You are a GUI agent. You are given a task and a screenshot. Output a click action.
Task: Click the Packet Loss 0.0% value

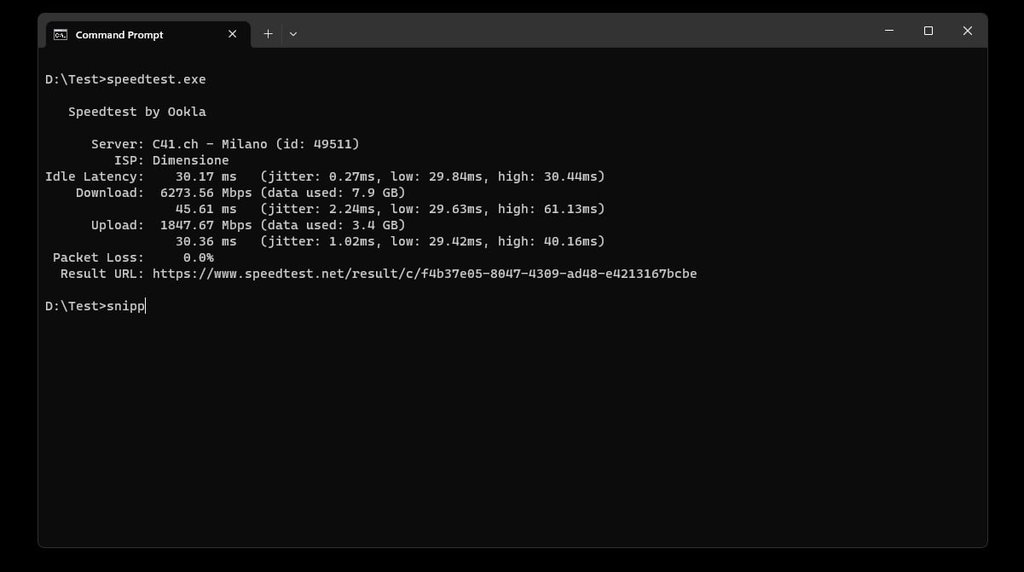pyautogui.click(x=198, y=258)
